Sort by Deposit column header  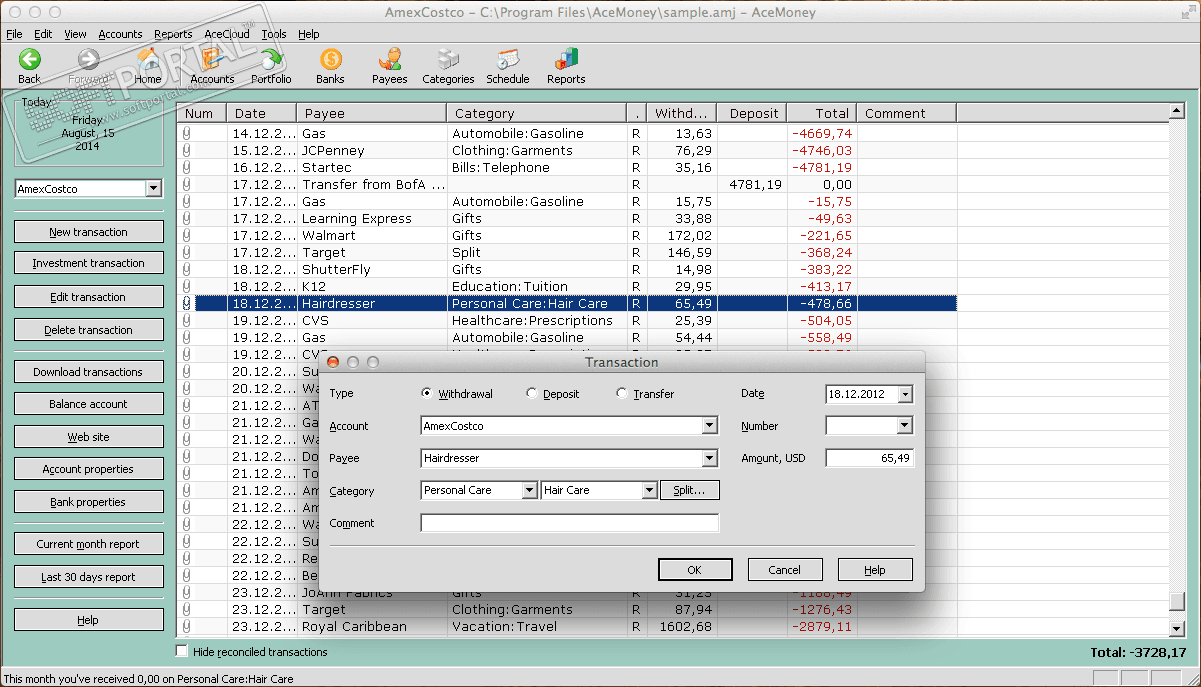click(752, 113)
